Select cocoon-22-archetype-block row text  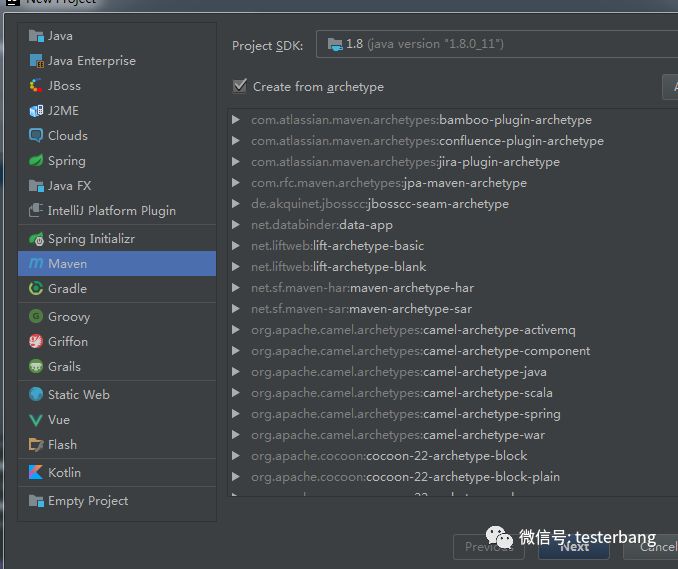tap(389, 456)
